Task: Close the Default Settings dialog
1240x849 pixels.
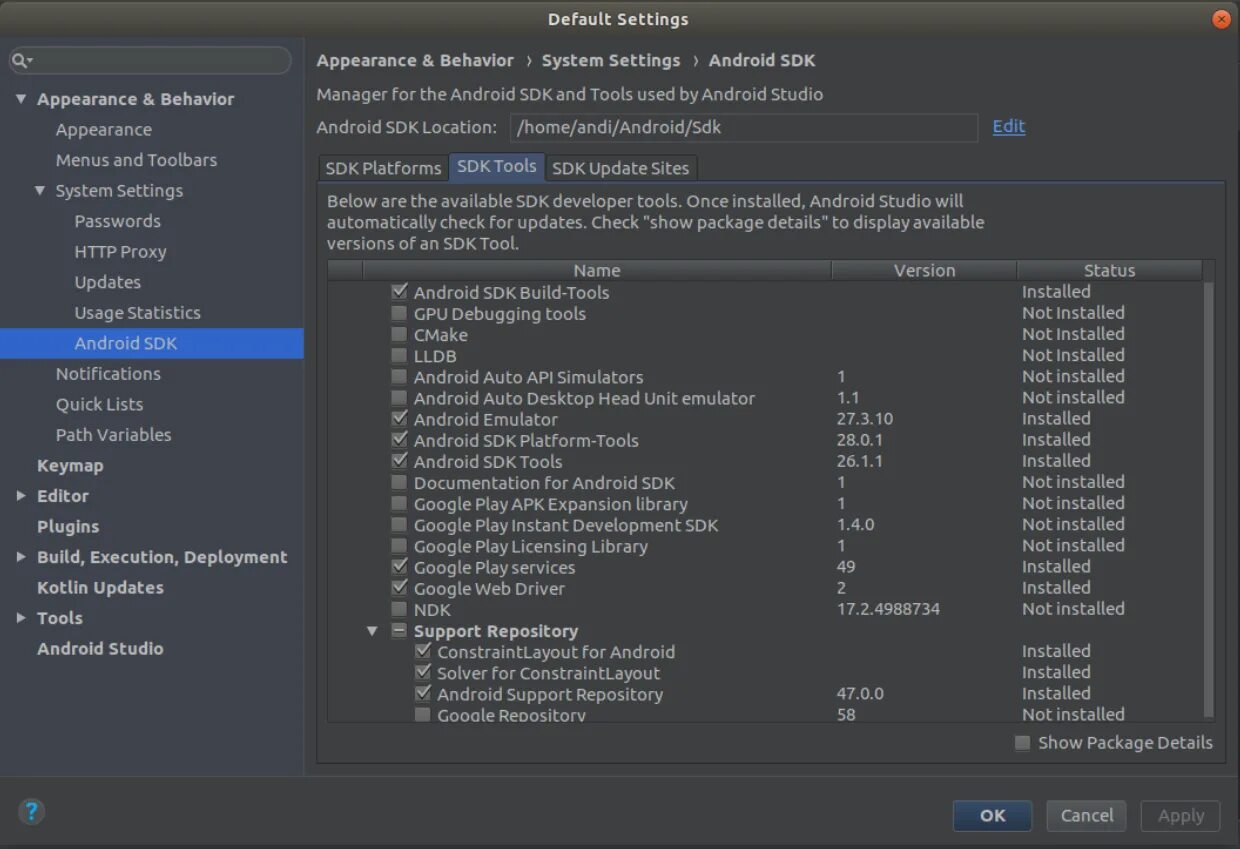Action: pyautogui.click(x=1220, y=19)
